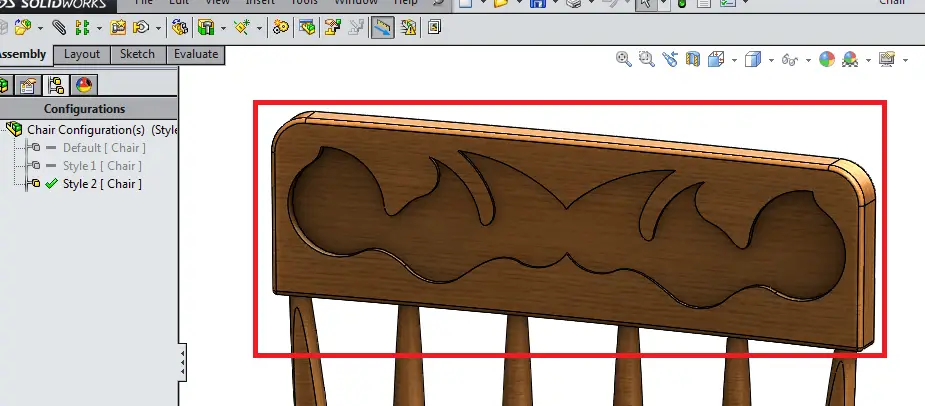Click the Apply Scene icon
The height and width of the screenshot is (406, 925).
pyautogui.click(x=850, y=58)
